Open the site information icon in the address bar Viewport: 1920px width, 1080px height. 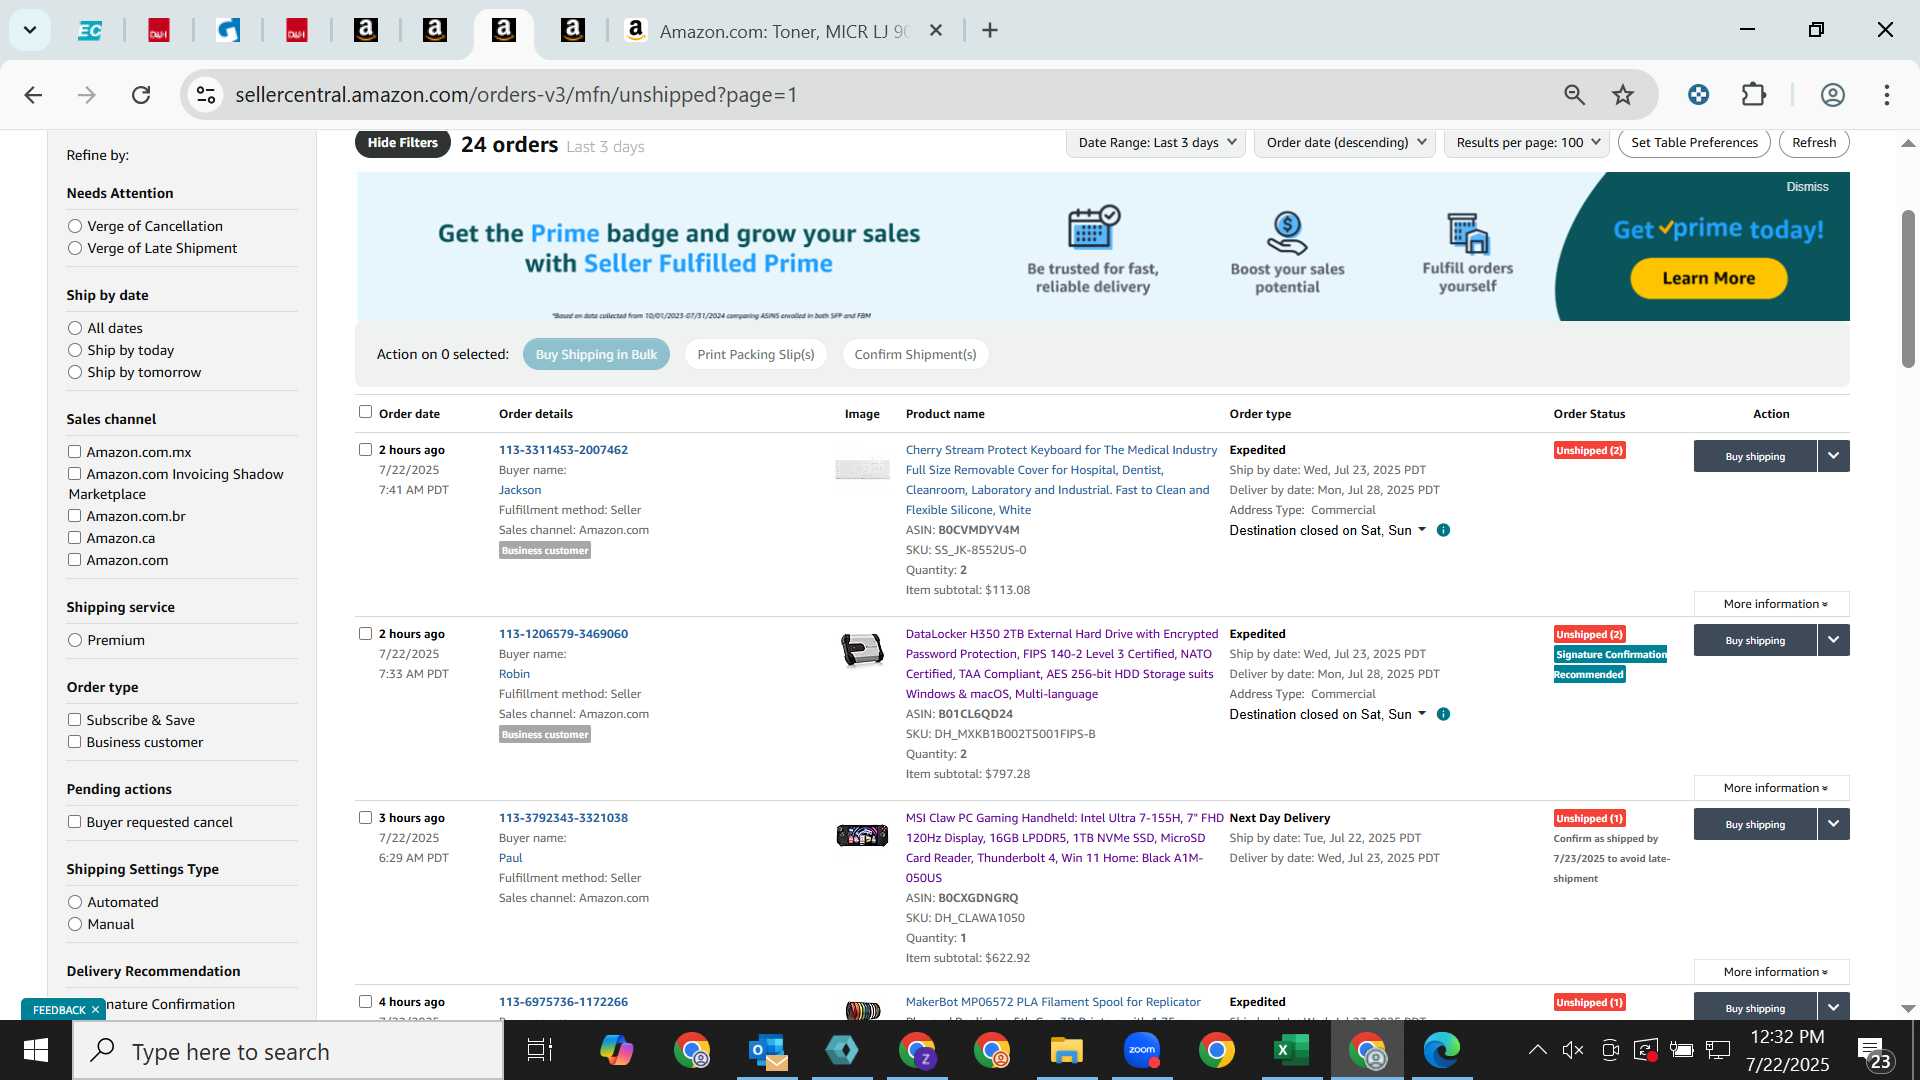coord(206,95)
